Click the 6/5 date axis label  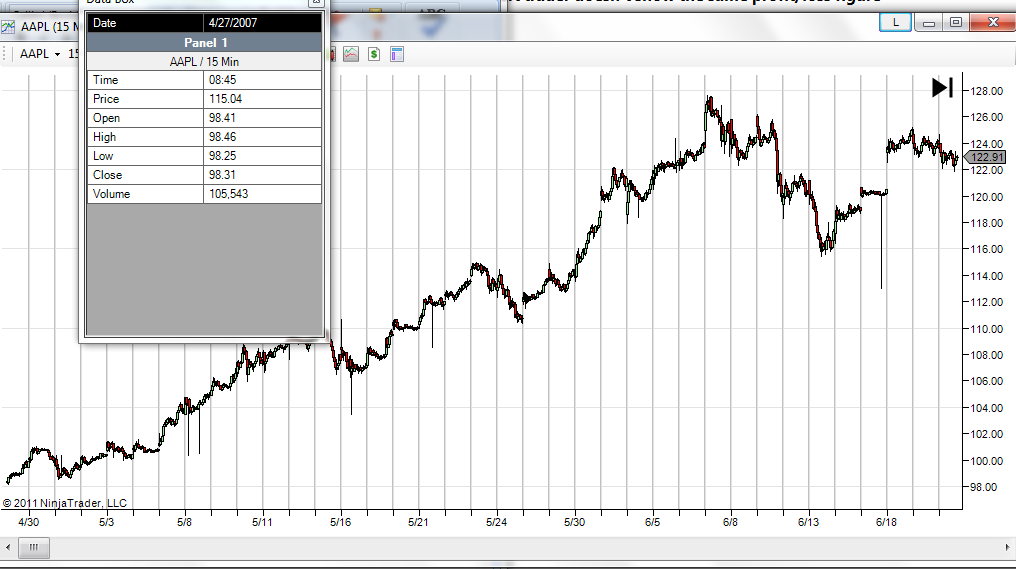[652, 522]
